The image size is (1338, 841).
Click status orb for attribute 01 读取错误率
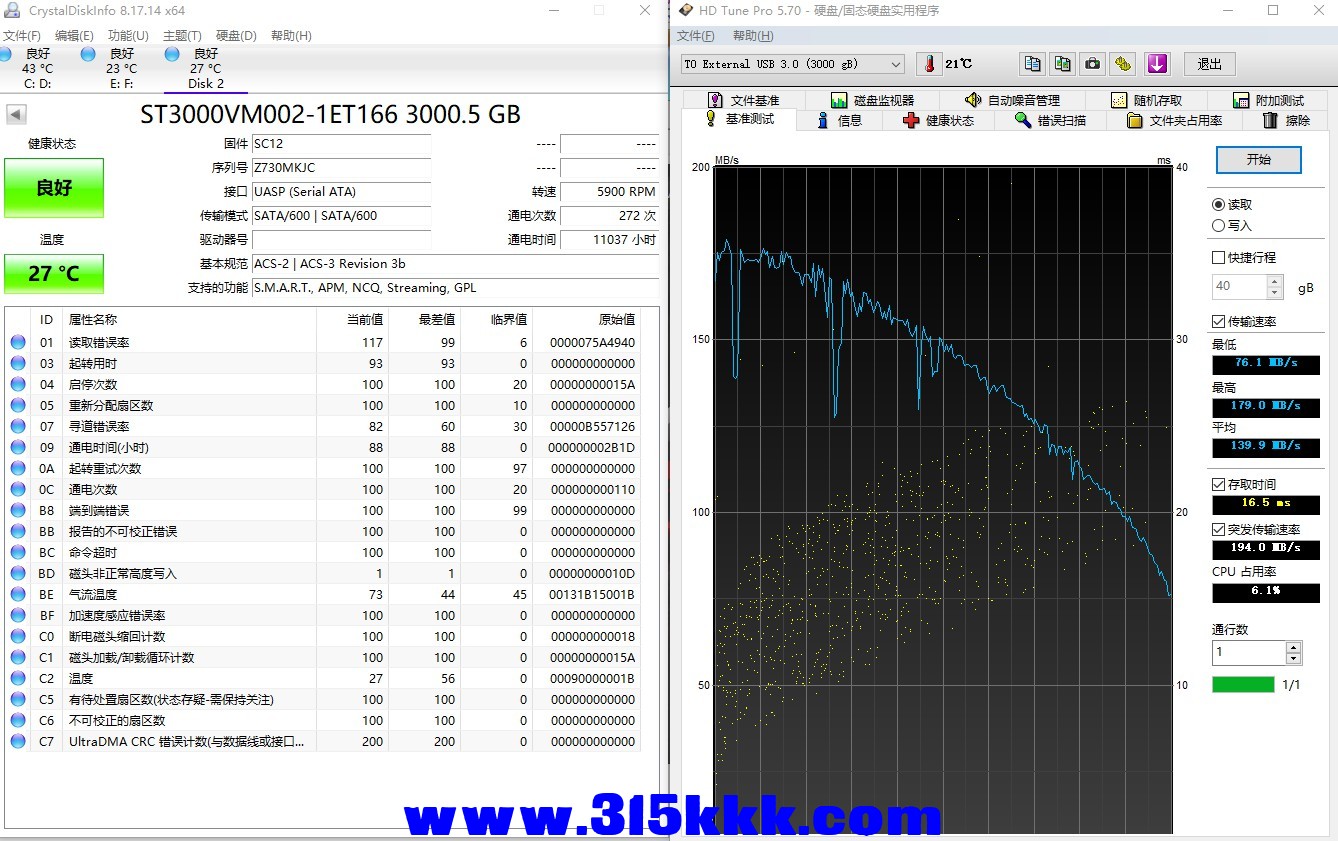(18, 342)
